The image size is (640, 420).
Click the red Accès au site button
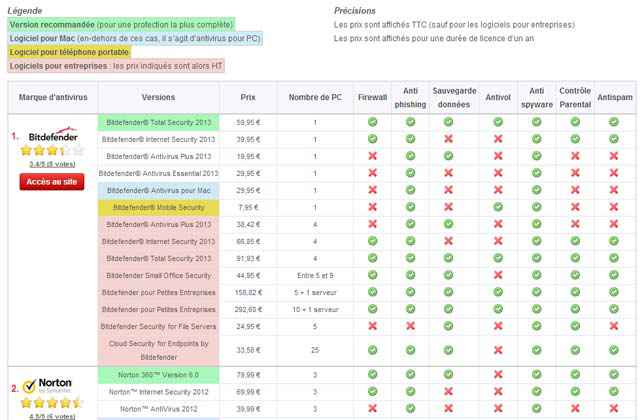click(x=52, y=182)
